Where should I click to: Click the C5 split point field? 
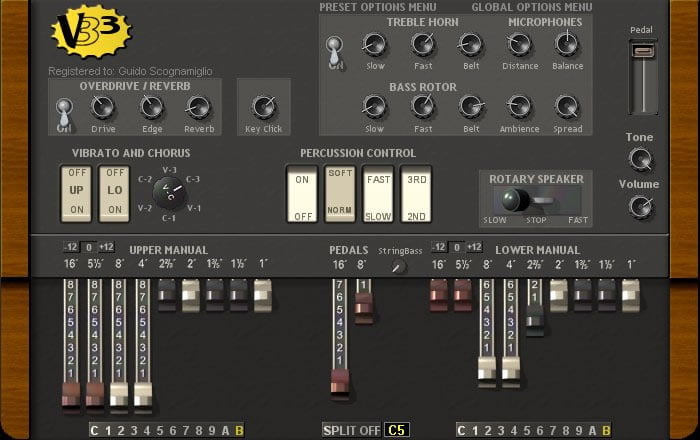pos(396,430)
